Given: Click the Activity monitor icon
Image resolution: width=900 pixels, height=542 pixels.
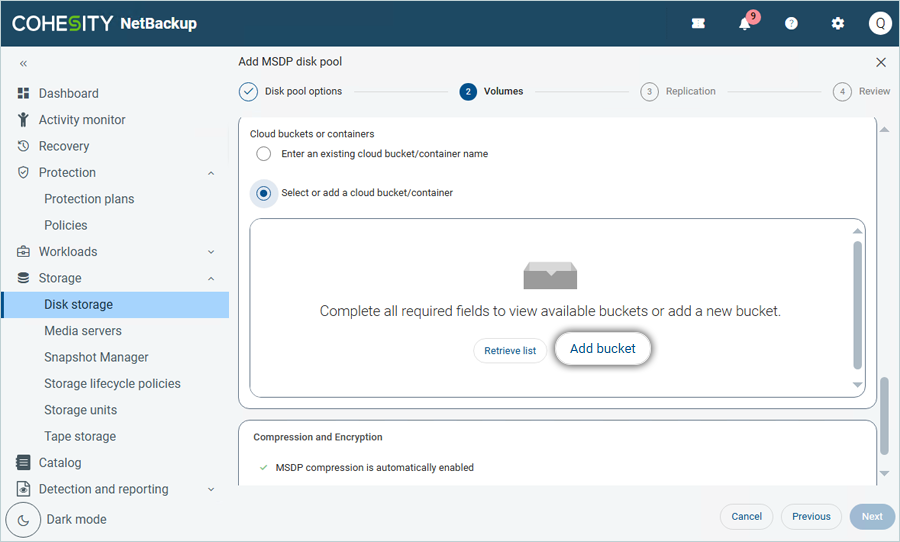Looking at the screenshot, I should coord(23,120).
